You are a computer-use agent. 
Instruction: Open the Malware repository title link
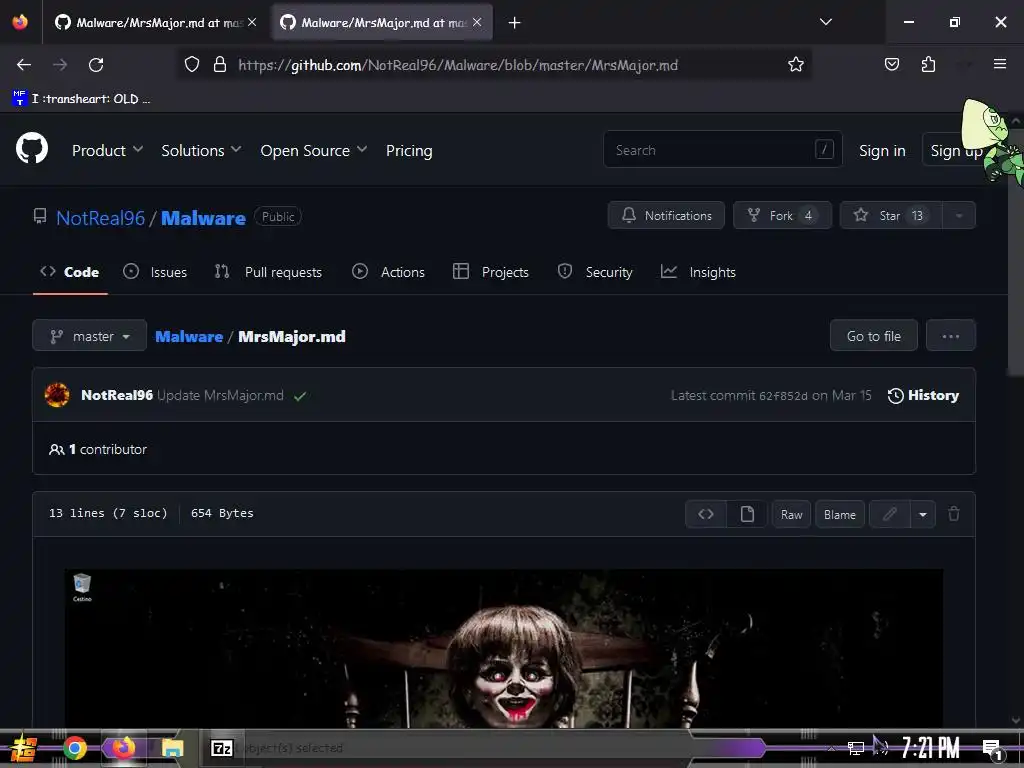tap(203, 218)
